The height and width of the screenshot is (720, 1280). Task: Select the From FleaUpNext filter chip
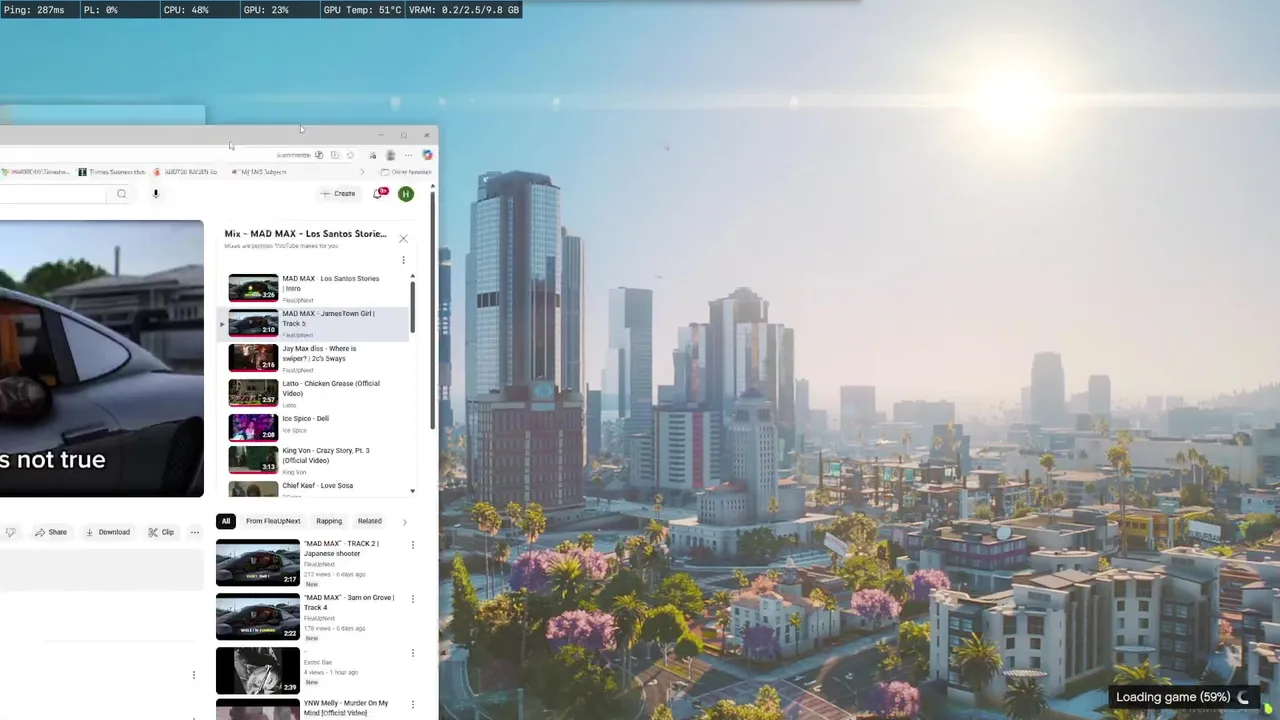pyautogui.click(x=273, y=521)
